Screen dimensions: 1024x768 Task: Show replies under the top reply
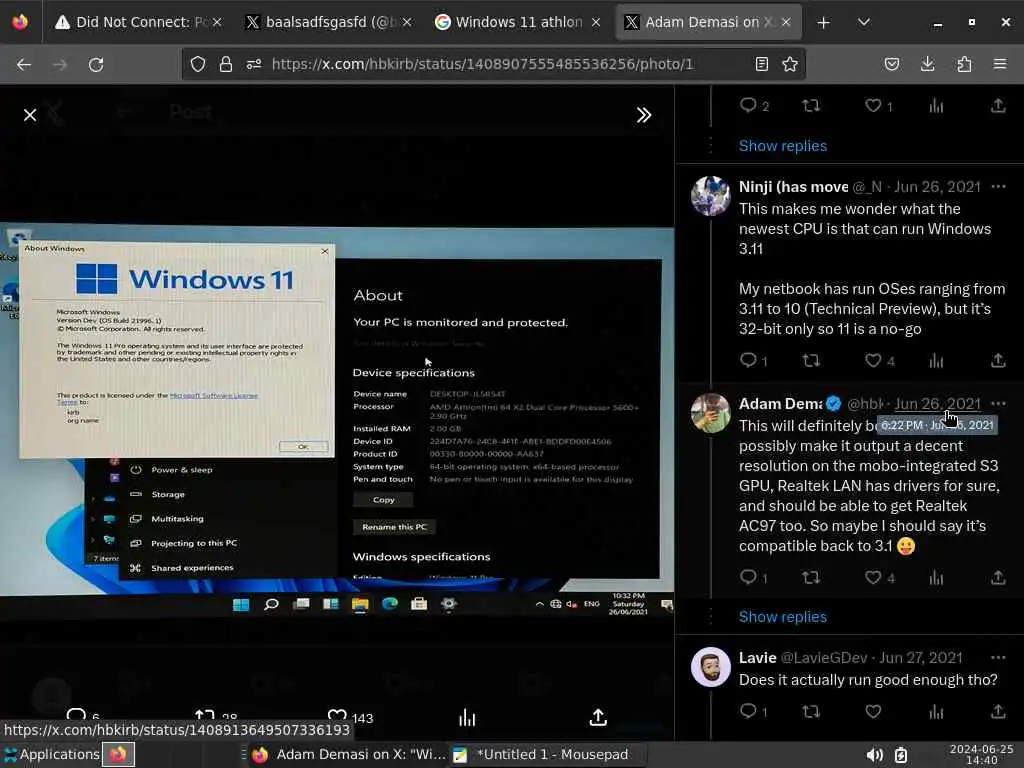tap(782, 146)
